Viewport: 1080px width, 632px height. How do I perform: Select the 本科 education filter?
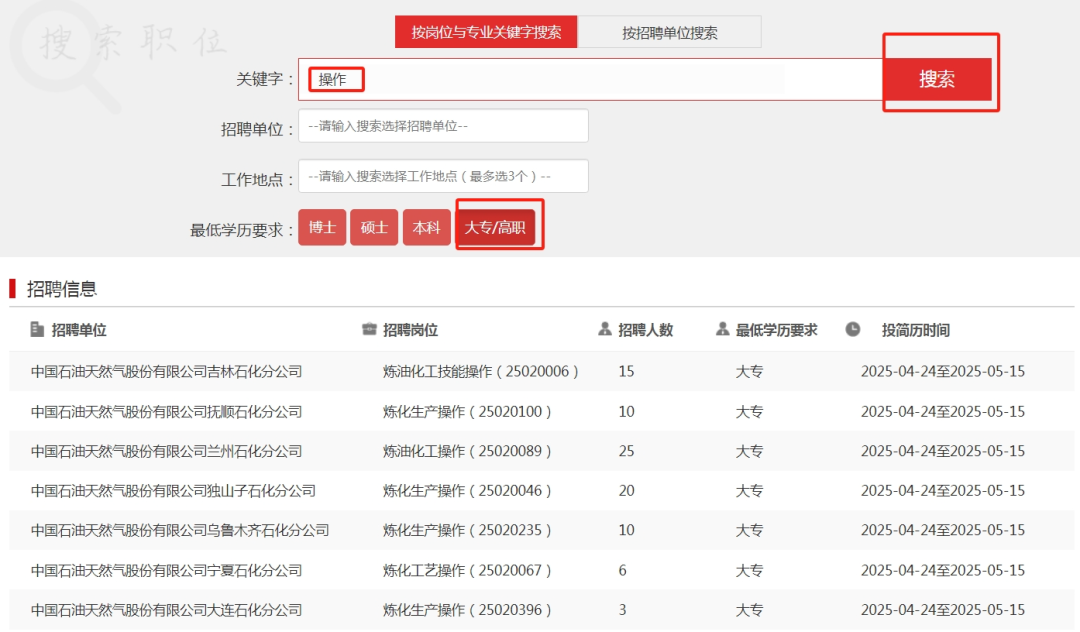426,228
